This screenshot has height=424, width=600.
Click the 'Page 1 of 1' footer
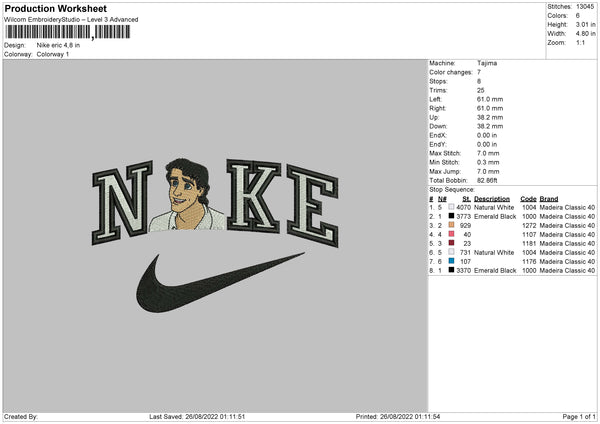click(x=579, y=416)
